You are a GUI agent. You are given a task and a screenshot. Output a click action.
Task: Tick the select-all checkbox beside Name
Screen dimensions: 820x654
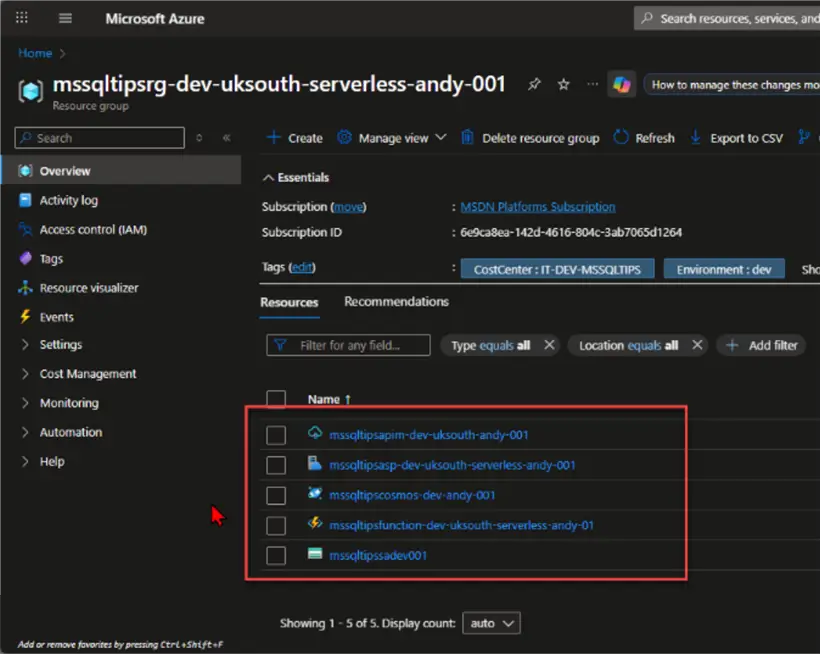tap(276, 399)
